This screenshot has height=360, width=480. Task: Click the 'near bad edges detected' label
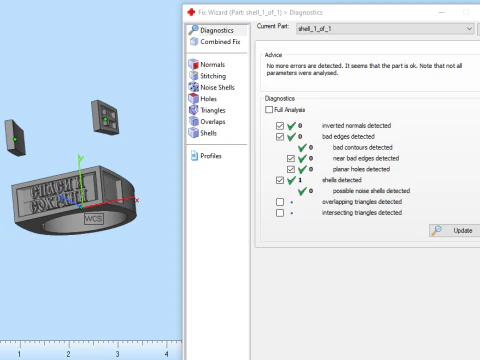(366, 158)
